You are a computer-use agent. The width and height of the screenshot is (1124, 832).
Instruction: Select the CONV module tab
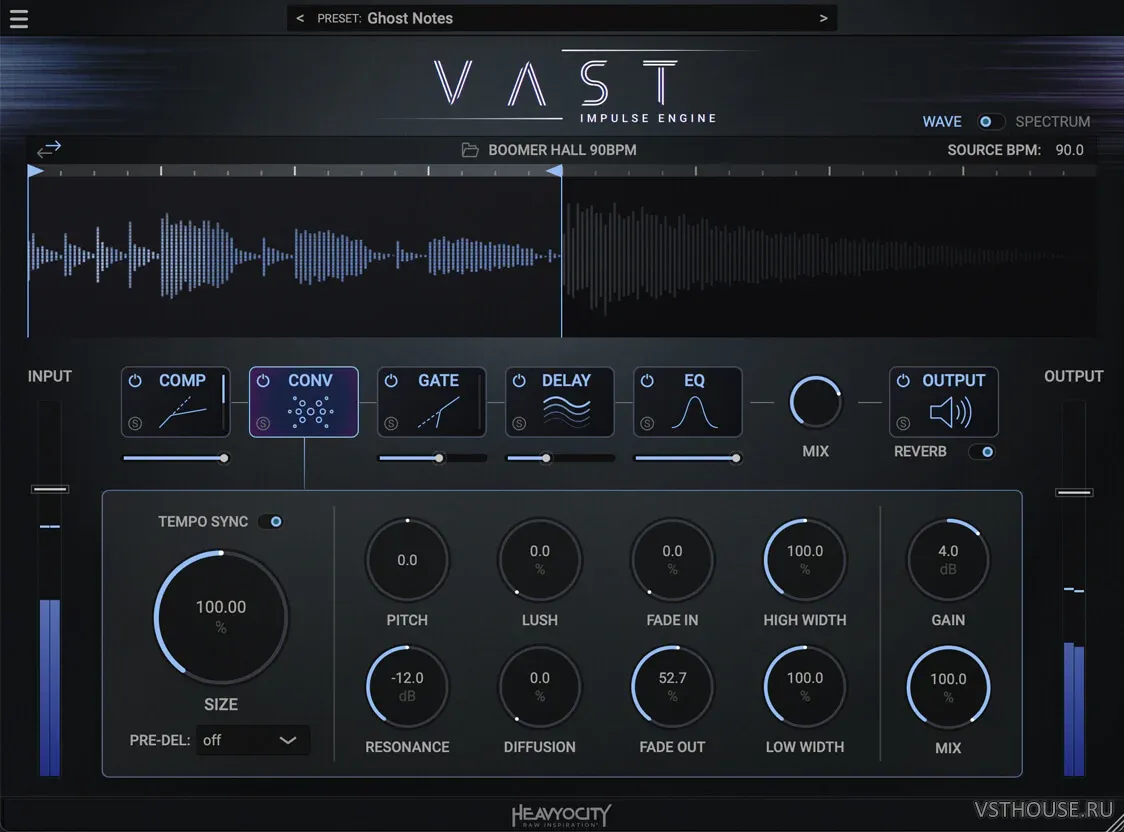[x=310, y=381]
